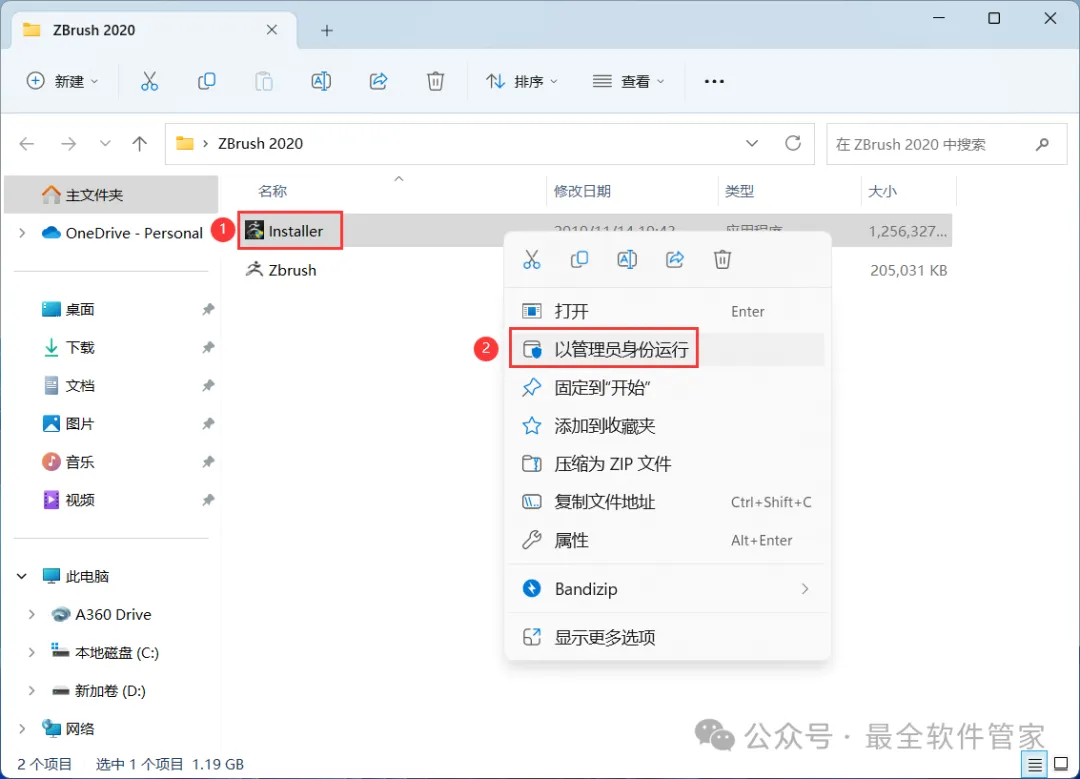
Task: Click the Rename icon in the context menu
Action: point(627,260)
